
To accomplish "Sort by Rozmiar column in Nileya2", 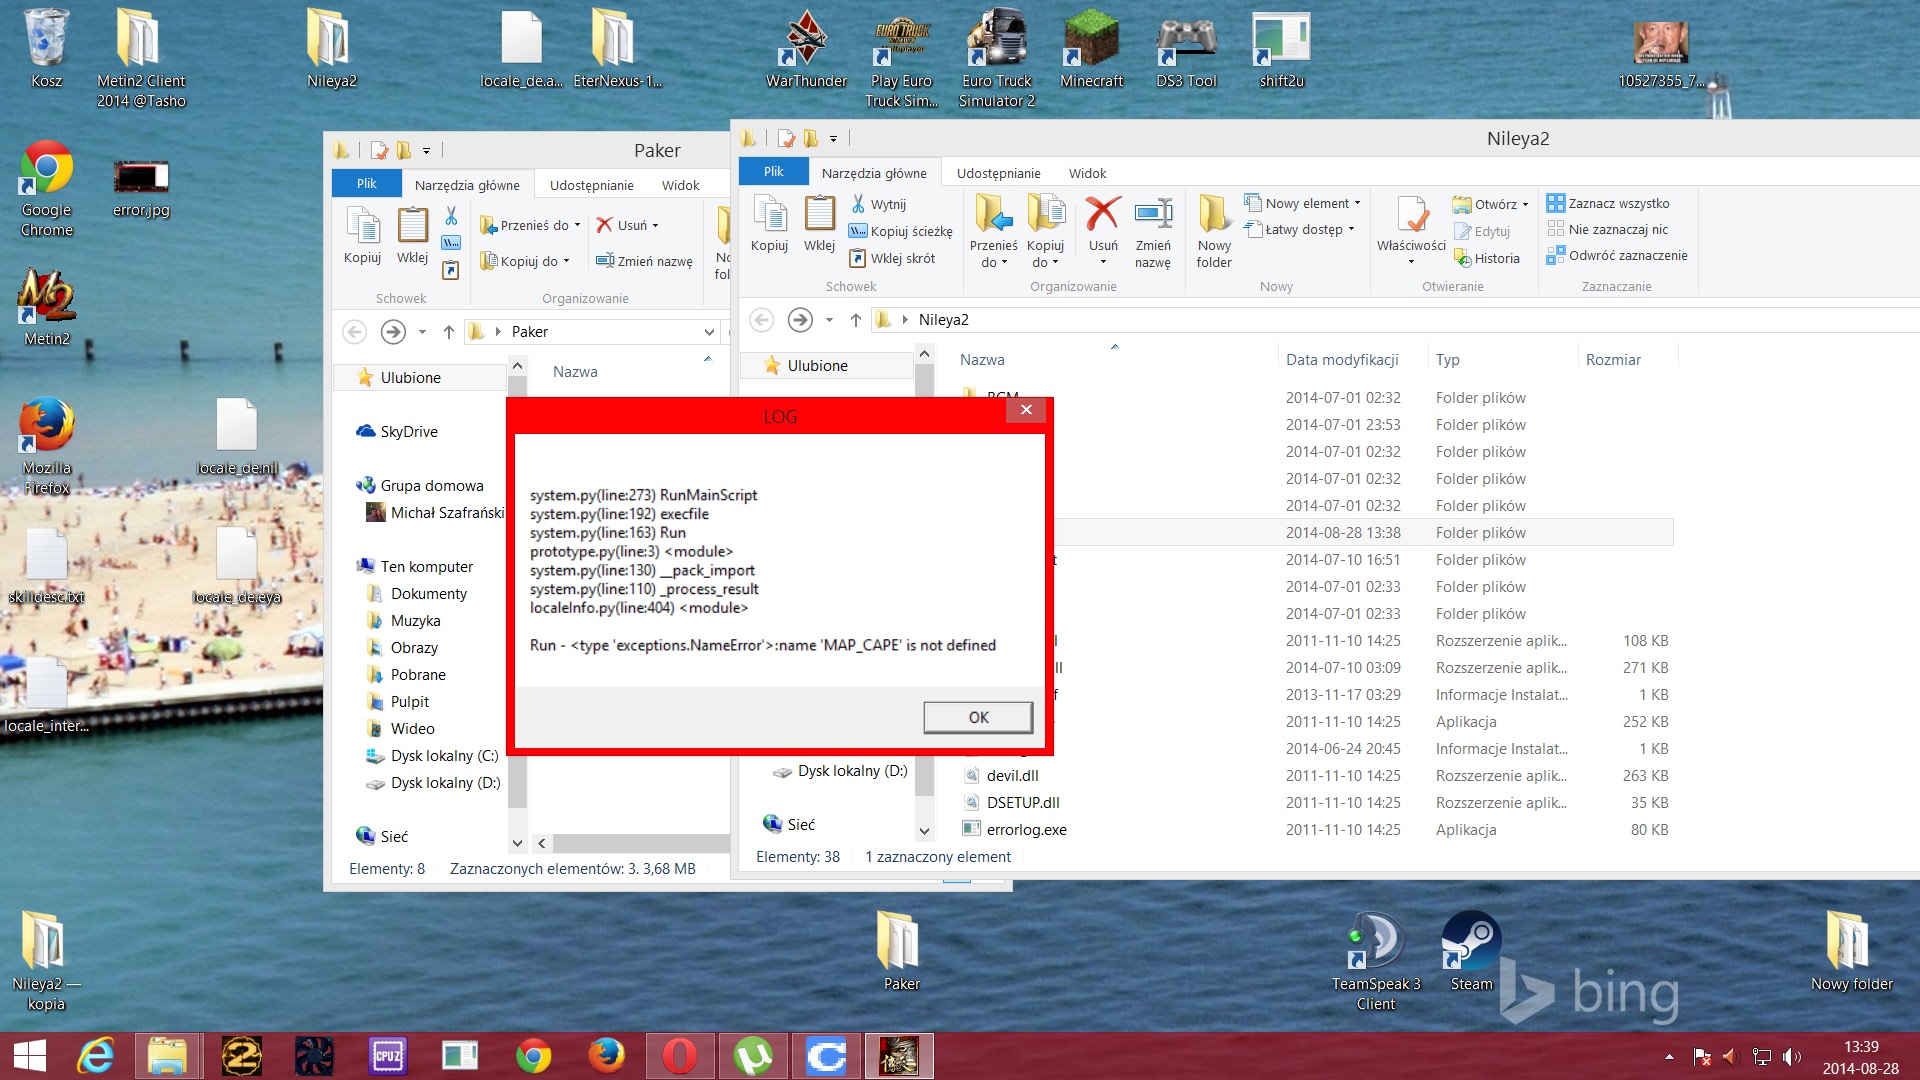I will [x=1613, y=359].
